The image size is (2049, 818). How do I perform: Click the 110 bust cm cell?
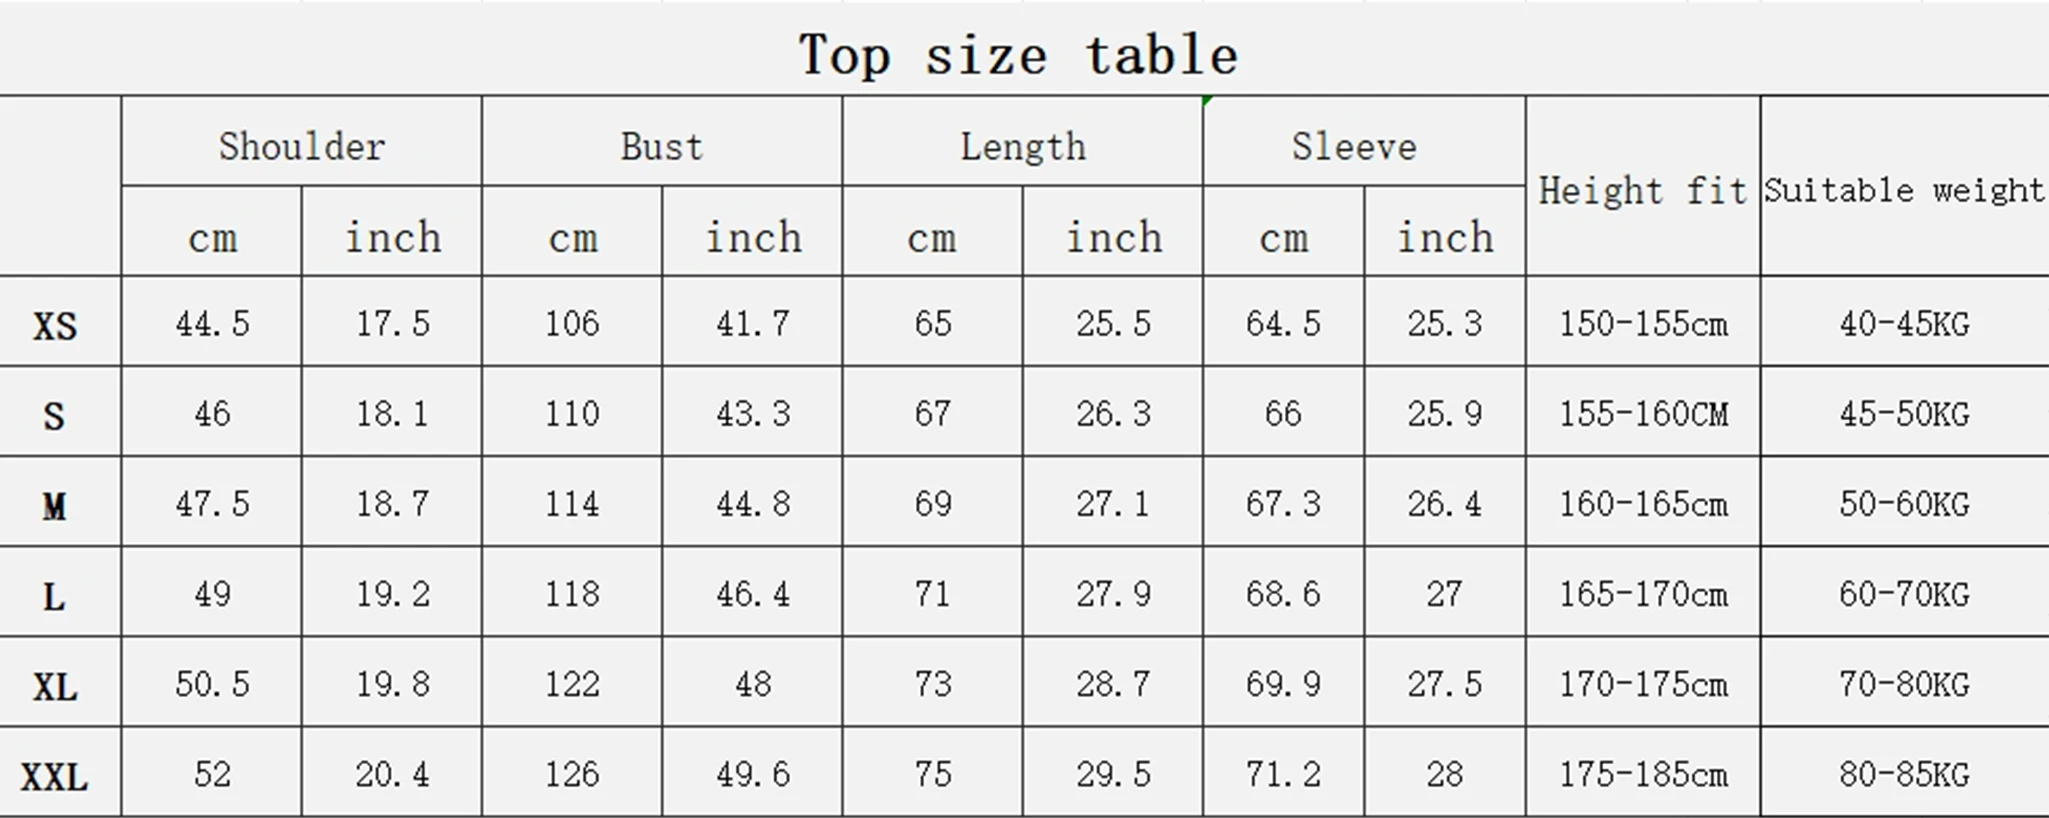click(572, 412)
